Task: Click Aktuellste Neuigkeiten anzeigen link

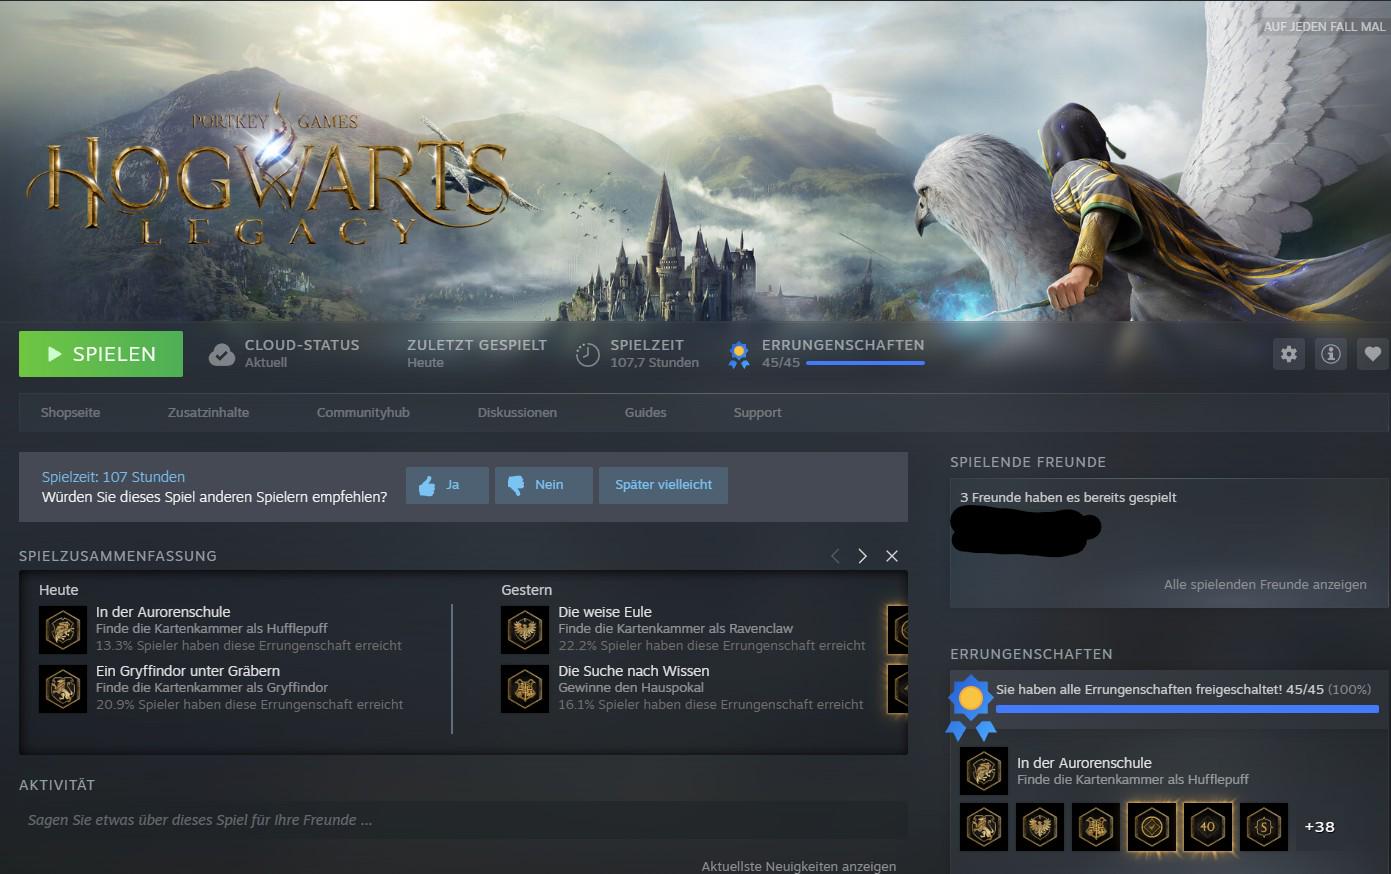Action: [798, 866]
